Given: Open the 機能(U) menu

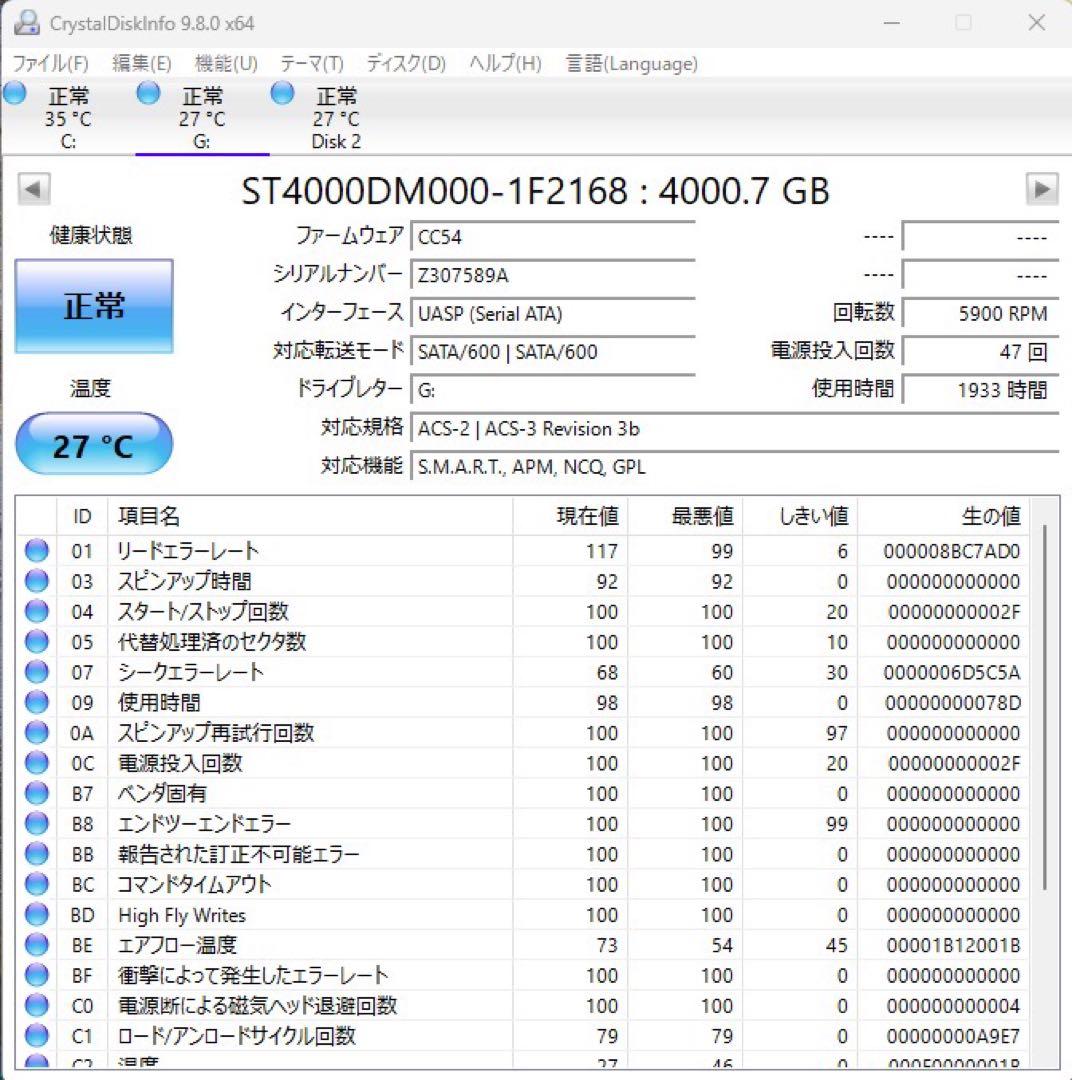Looking at the screenshot, I should coord(226,64).
